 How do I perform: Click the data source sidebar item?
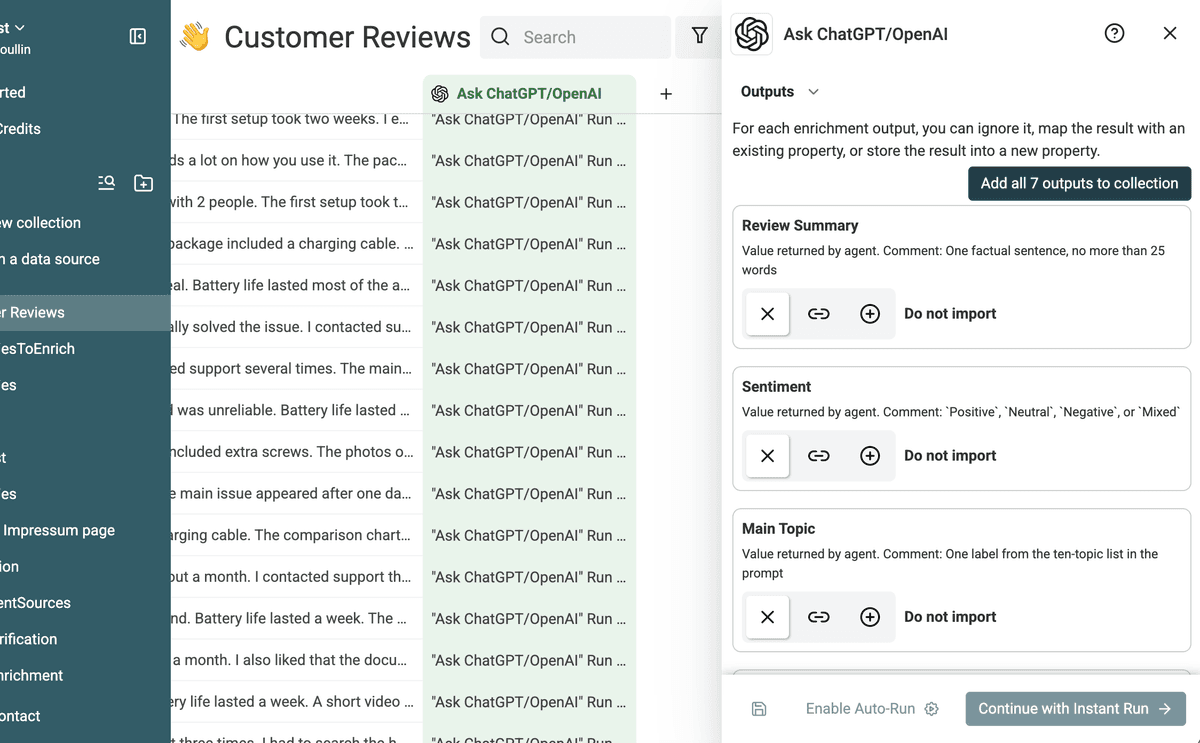coord(50,259)
